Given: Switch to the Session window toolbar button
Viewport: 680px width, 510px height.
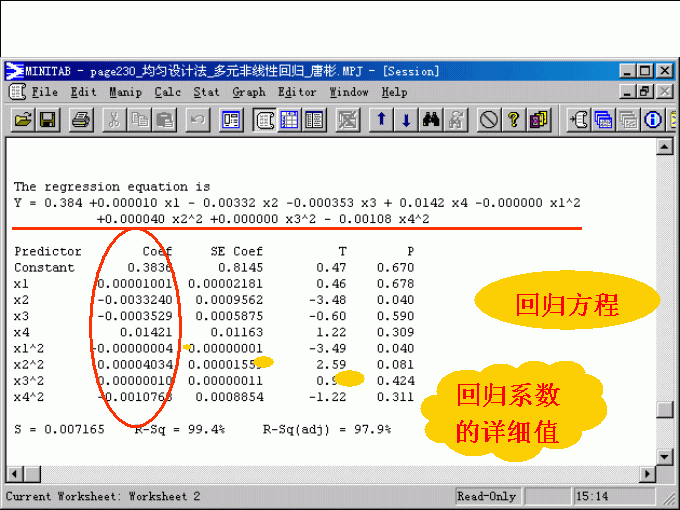Looking at the screenshot, I should 265,120.
